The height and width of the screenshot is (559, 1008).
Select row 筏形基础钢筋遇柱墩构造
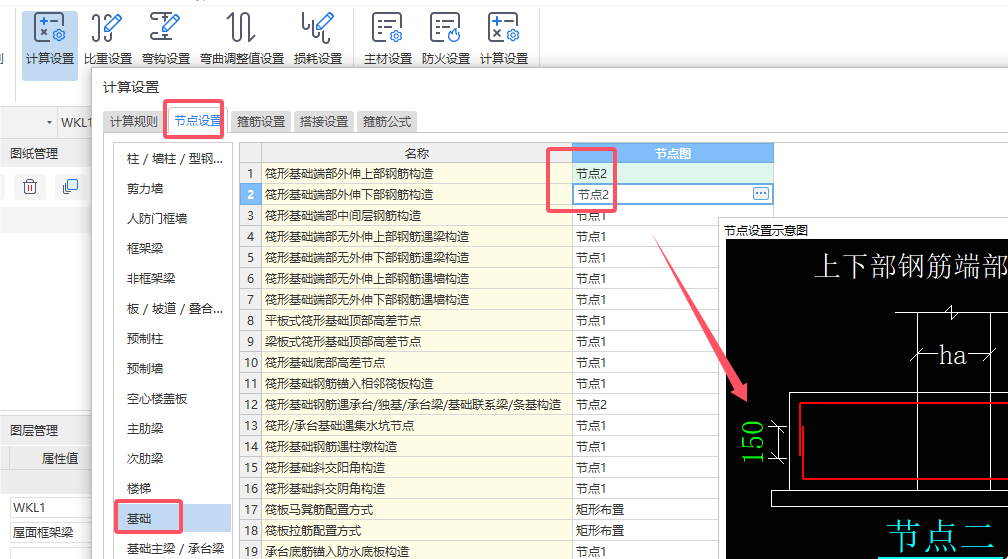(x=417, y=447)
